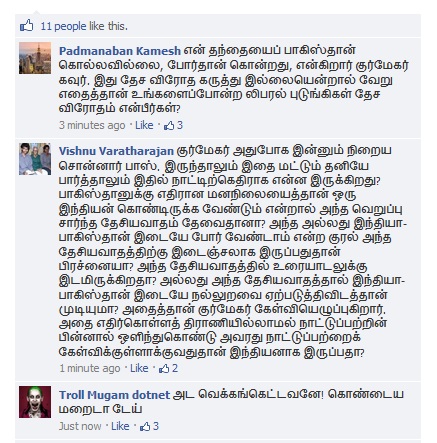Show the 2 likes on Vishnu's comment

coord(168,368)
